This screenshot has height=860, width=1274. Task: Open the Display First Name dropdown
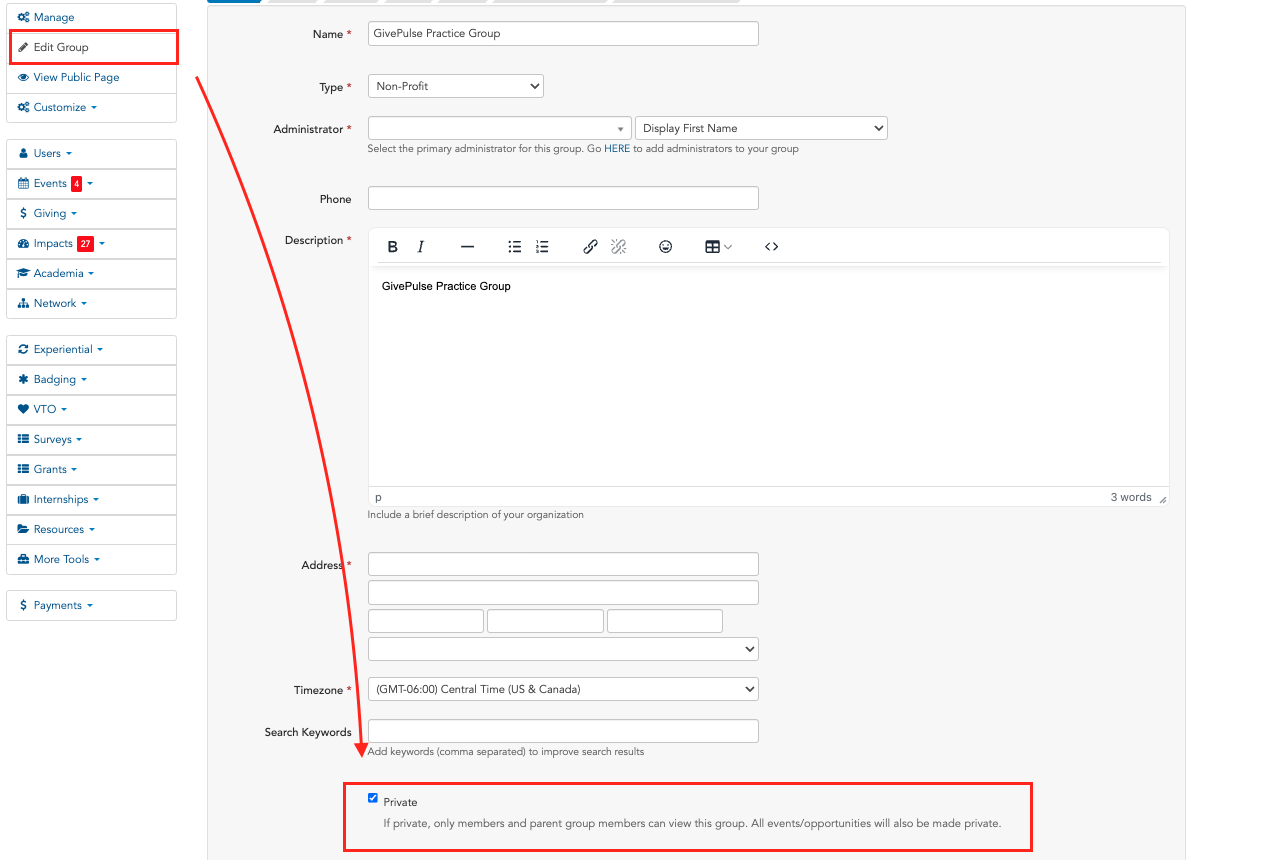pyautogui.click(x=761, y=128)
